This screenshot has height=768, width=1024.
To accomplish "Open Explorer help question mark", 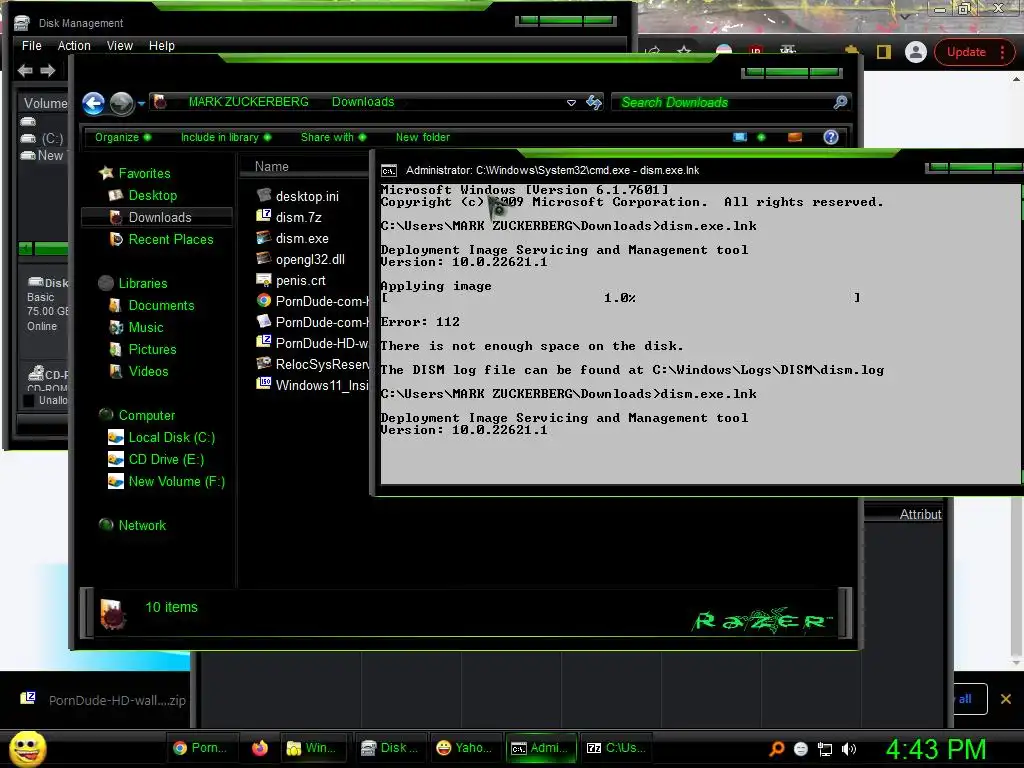I will [x=831, y=137].
